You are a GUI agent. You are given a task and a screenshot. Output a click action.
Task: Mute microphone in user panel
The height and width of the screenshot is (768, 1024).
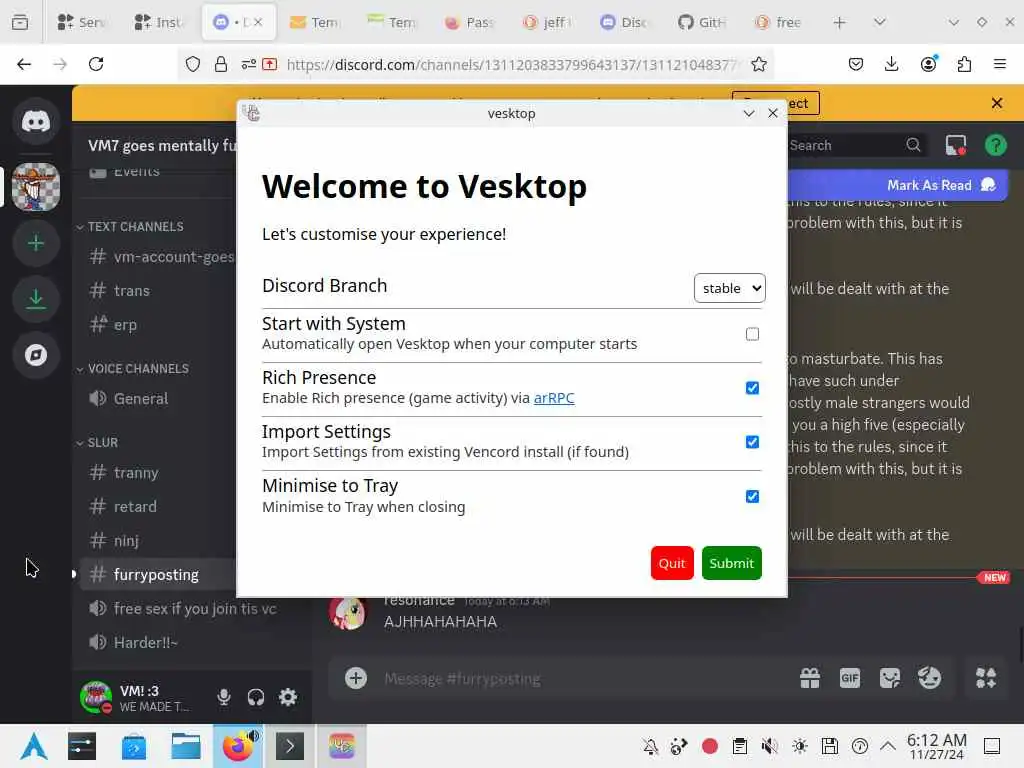223,697
